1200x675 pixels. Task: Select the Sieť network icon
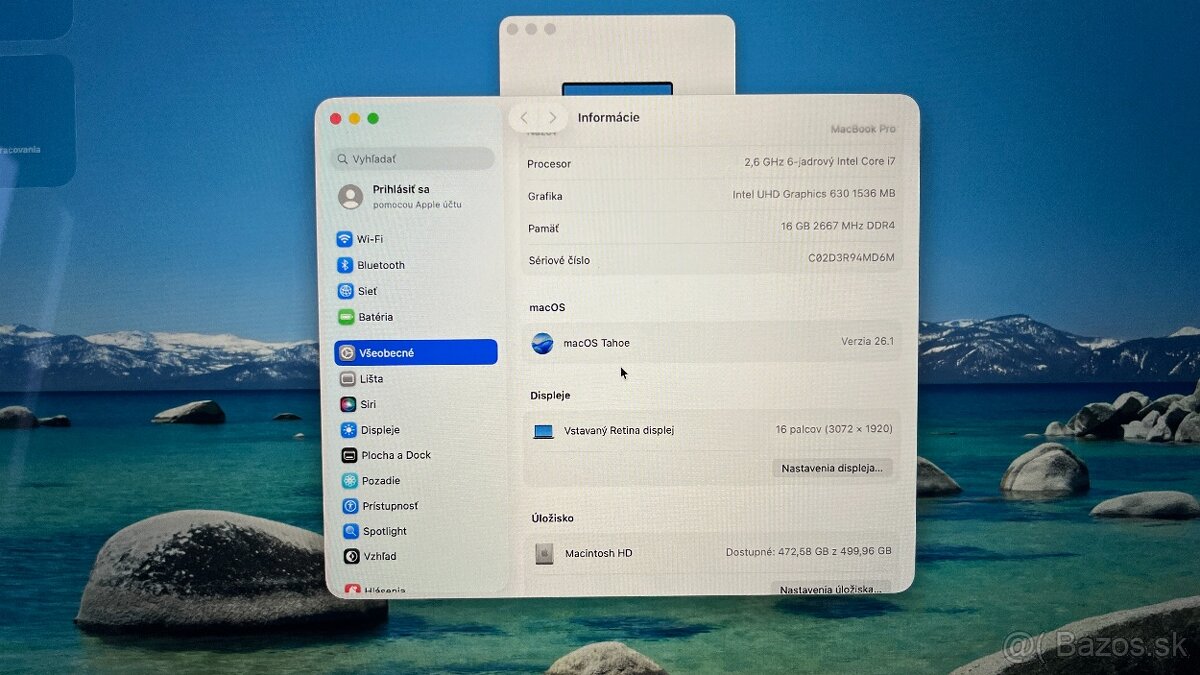345,291
